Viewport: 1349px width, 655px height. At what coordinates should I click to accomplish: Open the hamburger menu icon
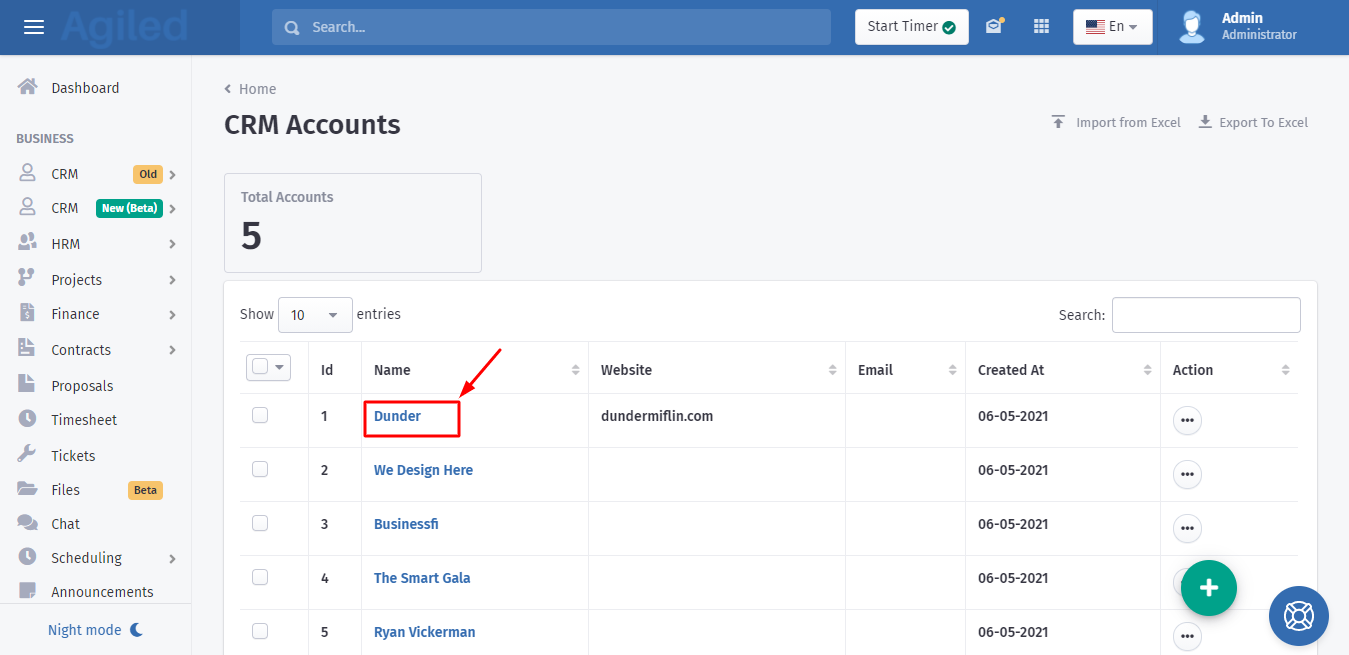[34, 27]
